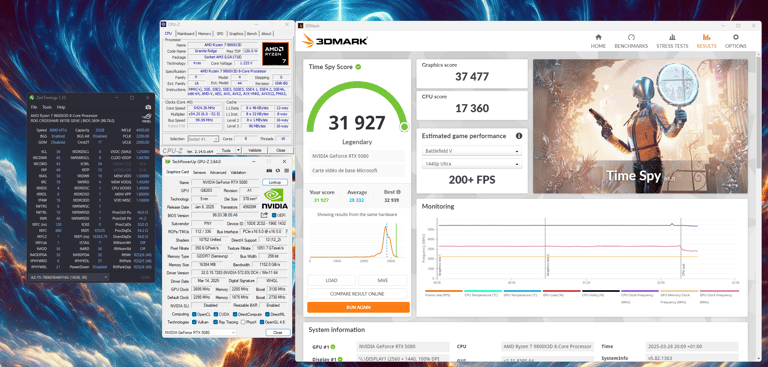Viewport: 768px width, 367px height.
Task: Click the SAVE button in 3DMark
Action: click(x=382, y=280)
